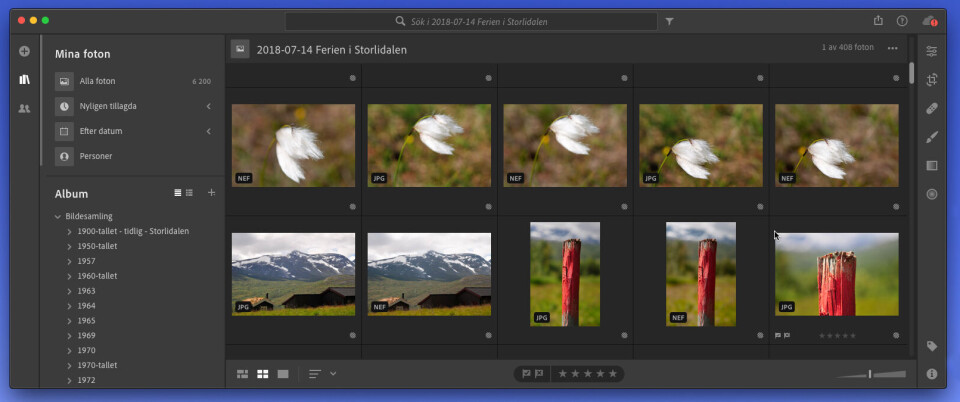Screen dimensions: 960x402
Task: Select the Crop and rotate tool
Action: coord(932,80)
